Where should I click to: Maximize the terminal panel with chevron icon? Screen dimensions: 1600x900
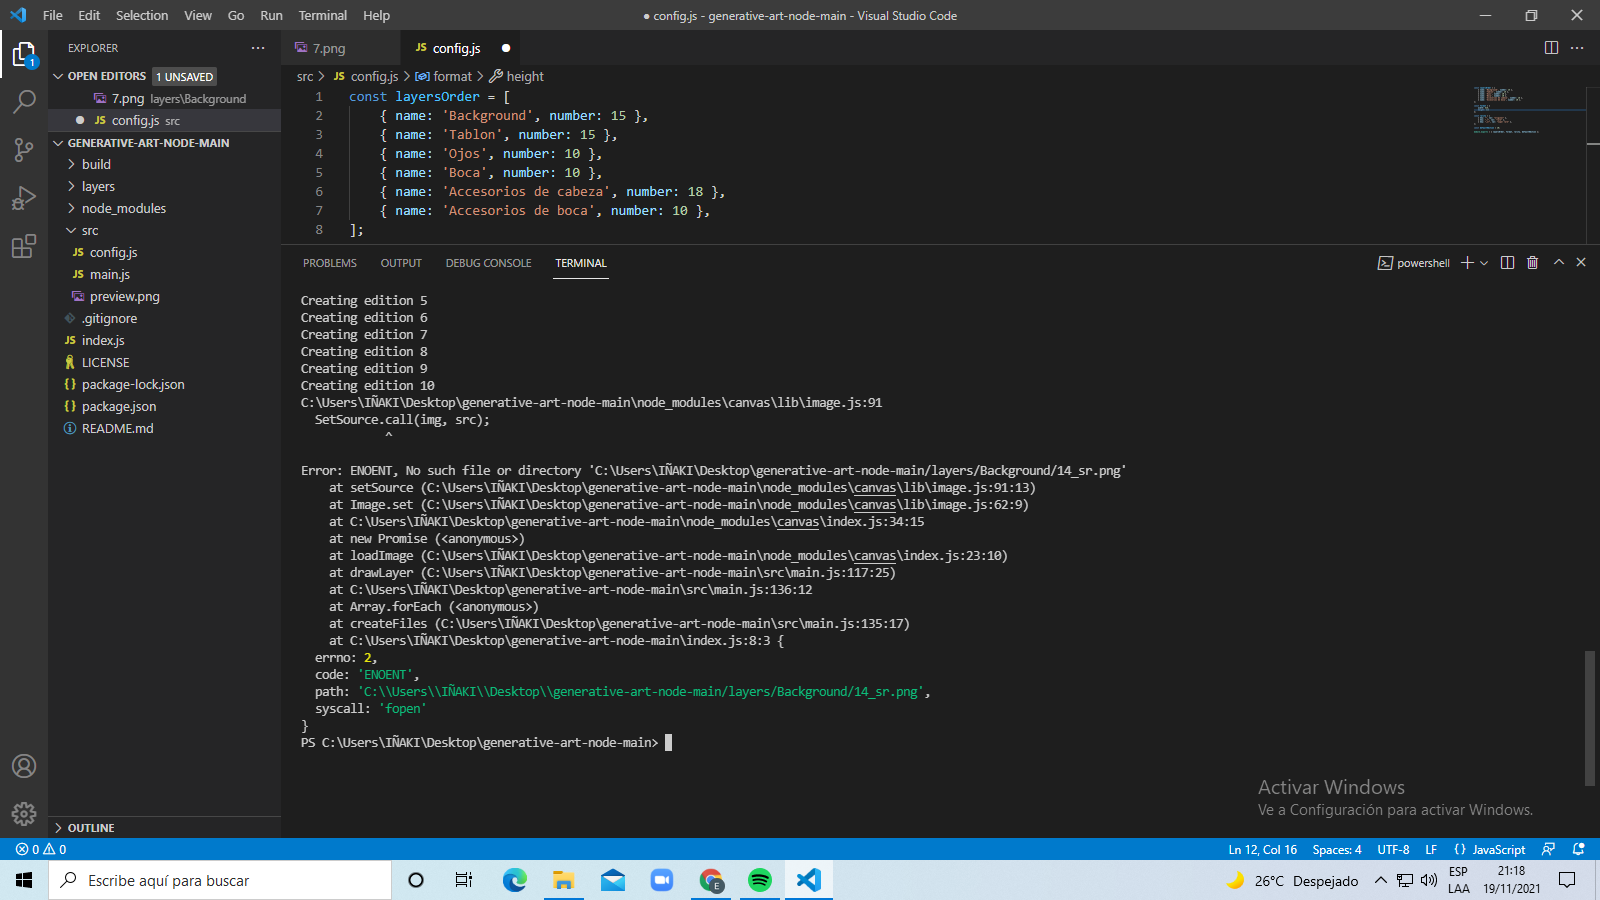click(1558, 262)
